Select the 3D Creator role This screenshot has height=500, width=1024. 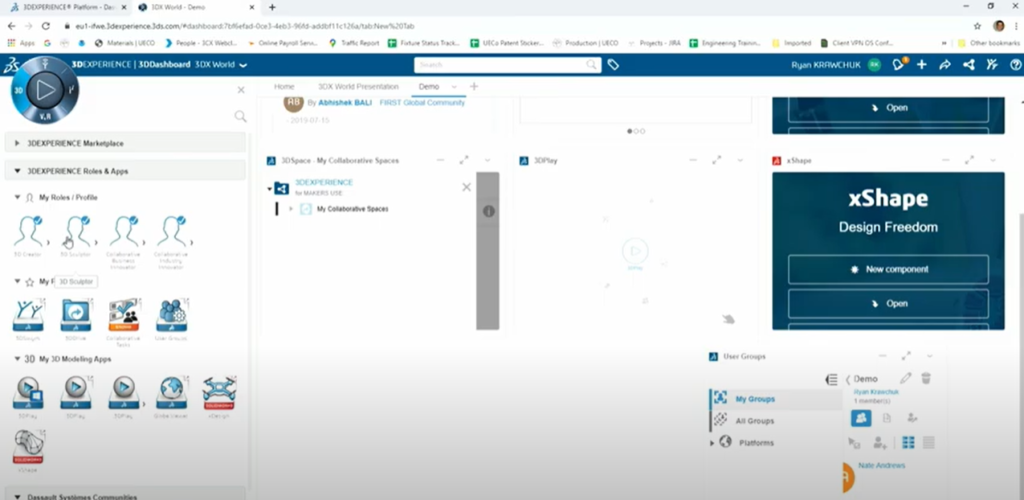pyautogui.click(x=29, y=232)
